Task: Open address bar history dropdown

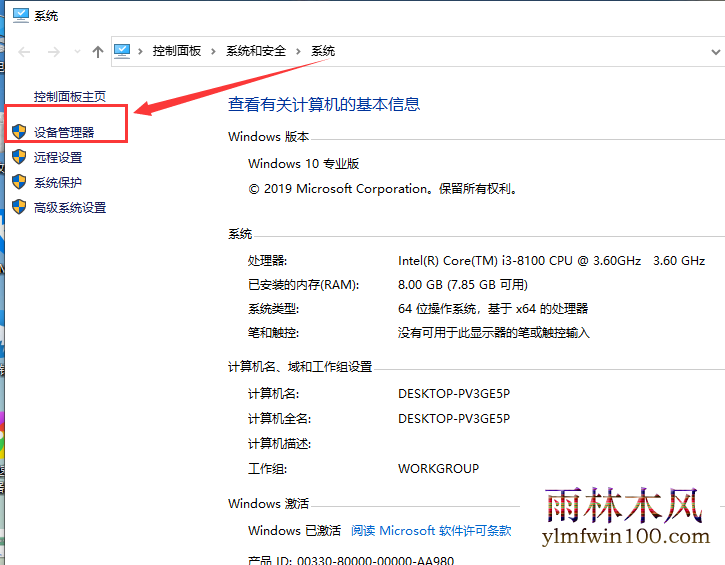Action: (x=715, y=52)
